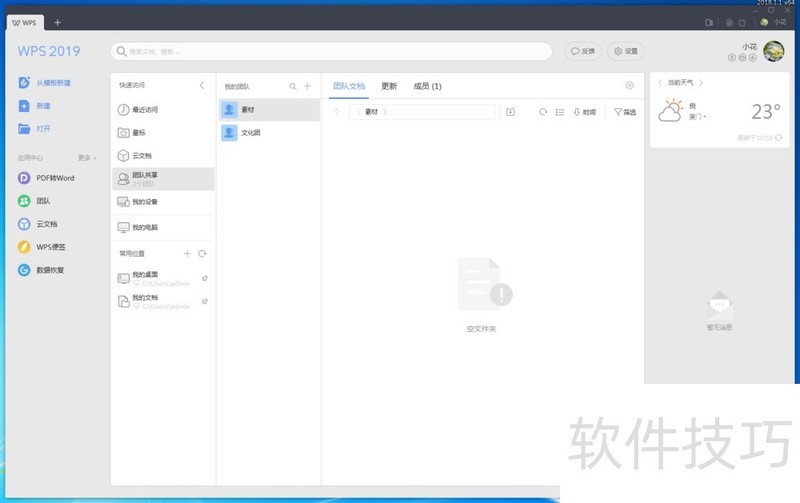Refresh the team document list

click(543, 112)
